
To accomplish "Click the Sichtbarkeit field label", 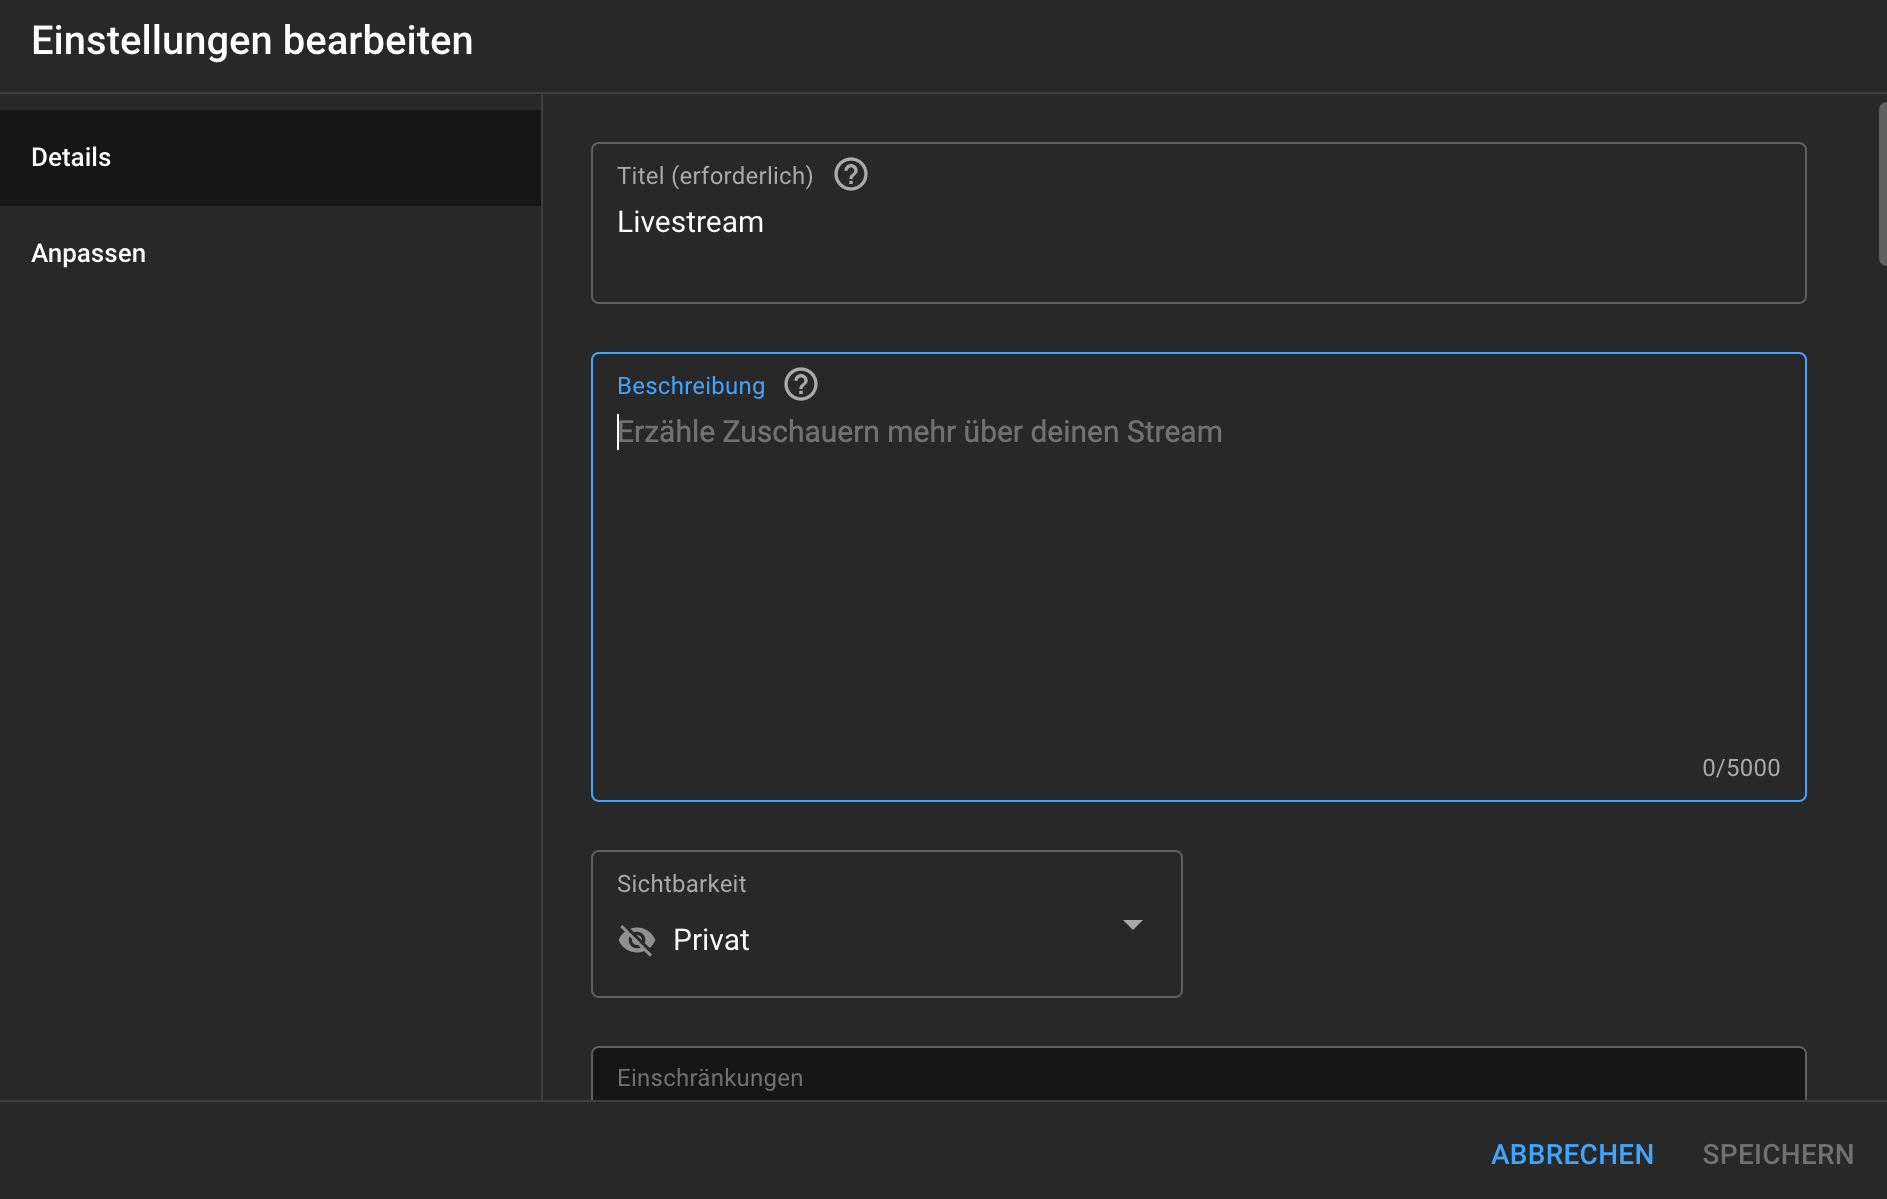I will click(x=681, y=884).
